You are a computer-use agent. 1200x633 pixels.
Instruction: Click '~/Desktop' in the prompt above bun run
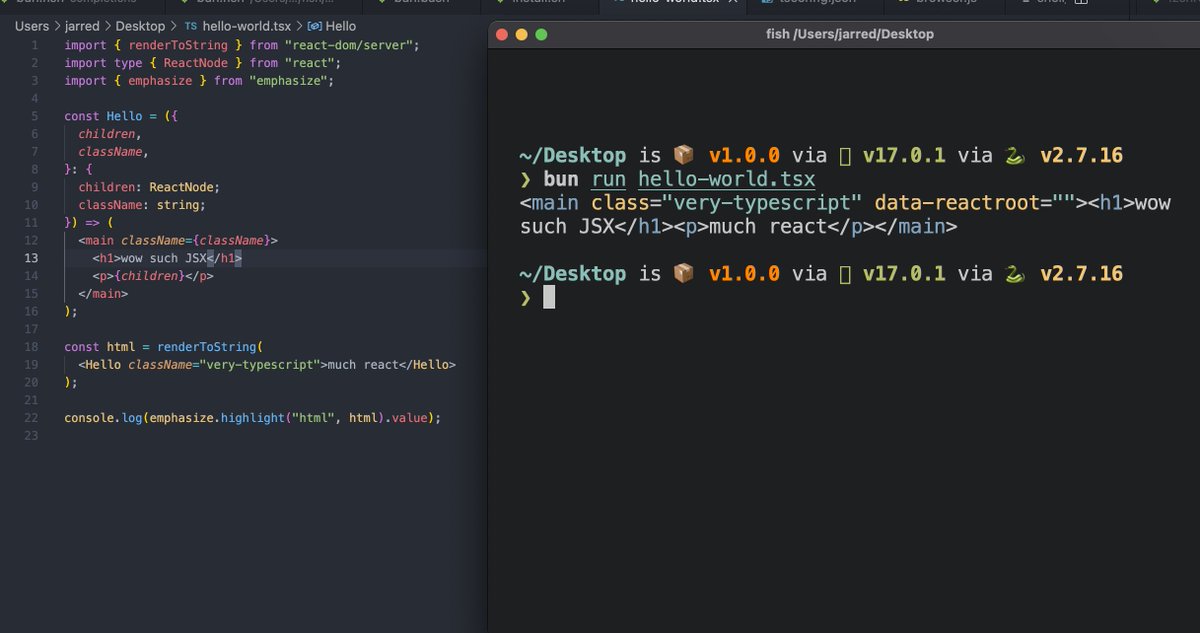(573, 156)
